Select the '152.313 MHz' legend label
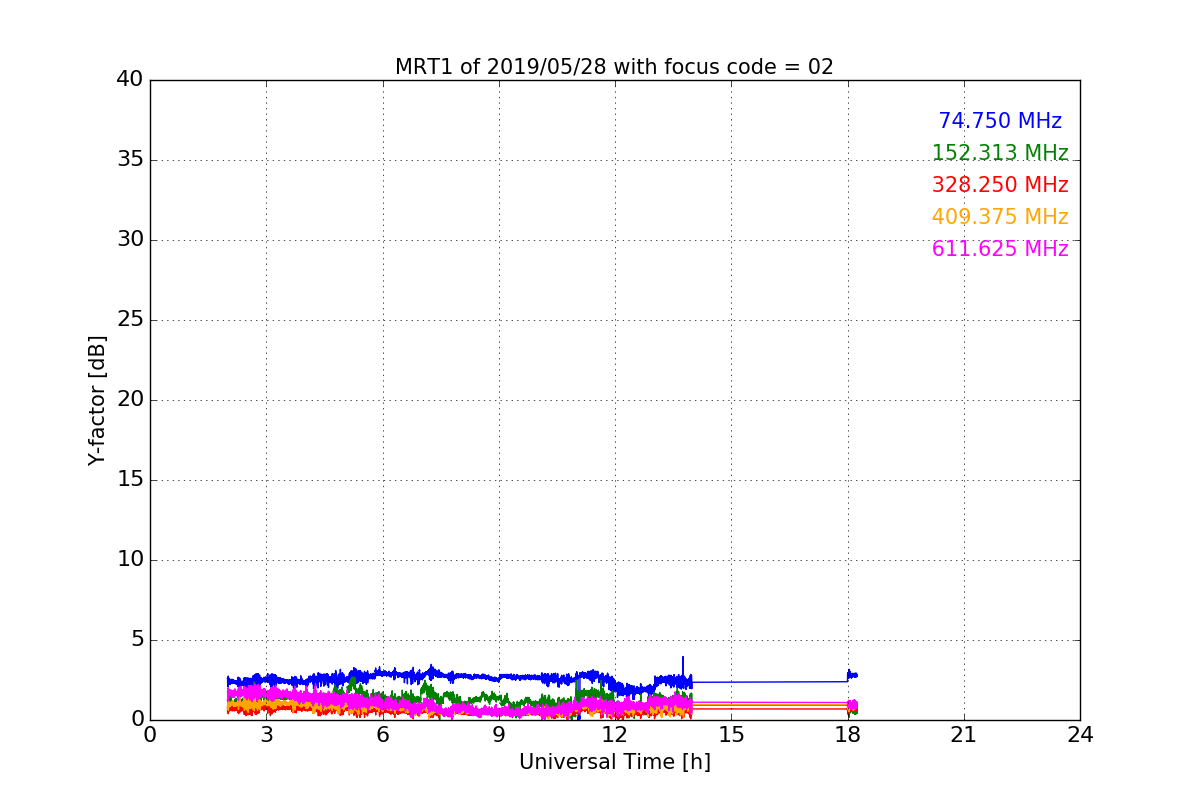The height and width of the screenshot is (800, 1200). click(x=1000, y=153)
